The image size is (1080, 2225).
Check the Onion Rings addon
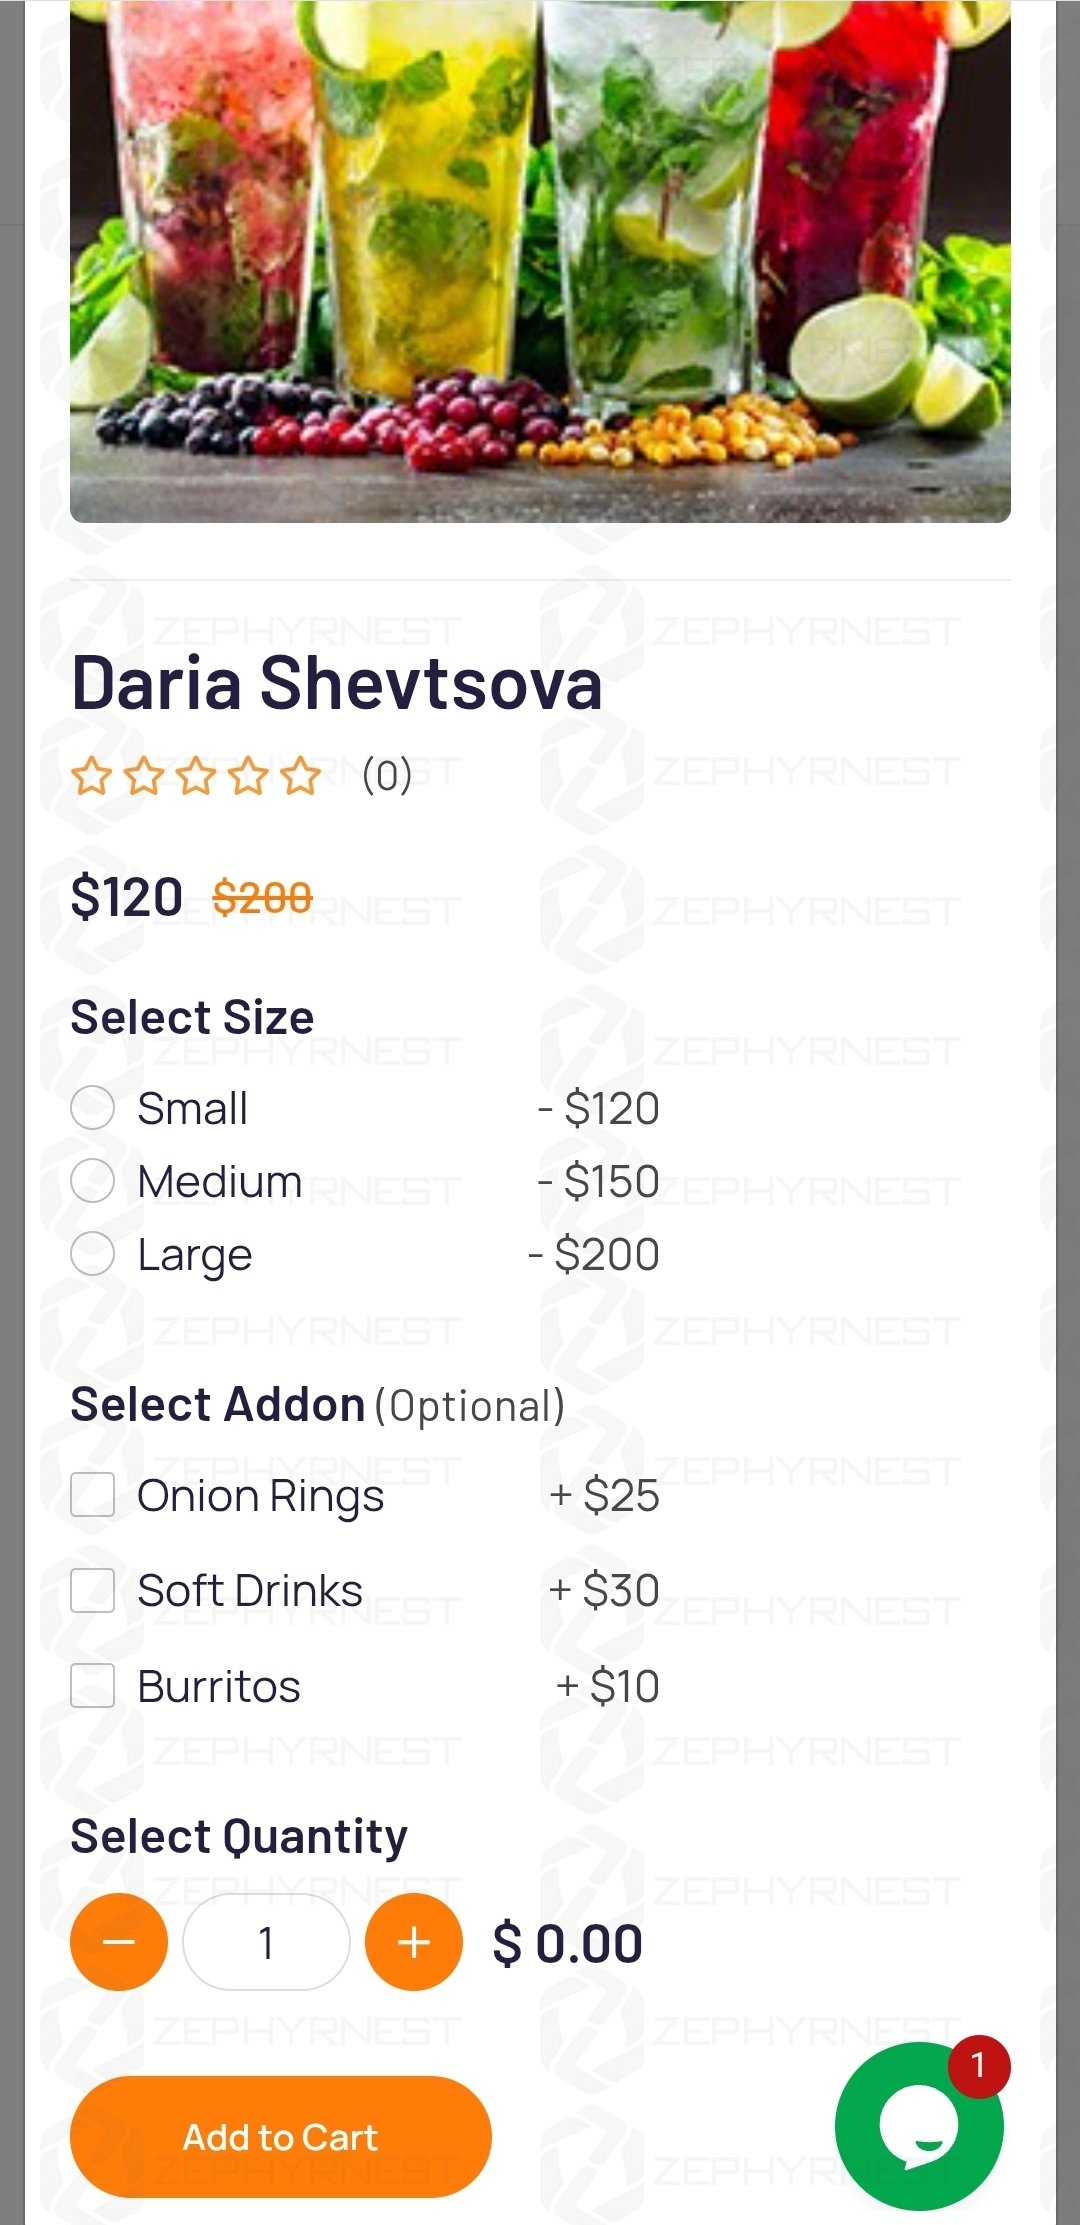[x=93, y=1495]
